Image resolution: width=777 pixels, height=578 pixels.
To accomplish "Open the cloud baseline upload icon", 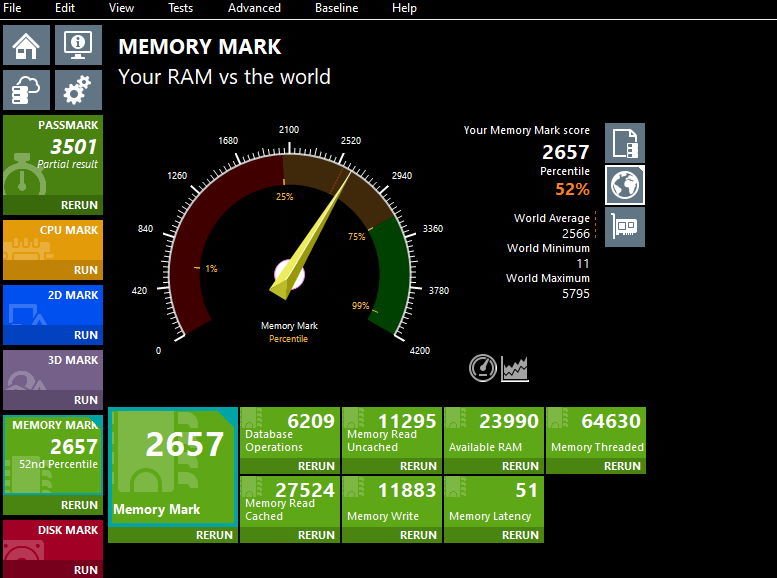I will point(26,90).
